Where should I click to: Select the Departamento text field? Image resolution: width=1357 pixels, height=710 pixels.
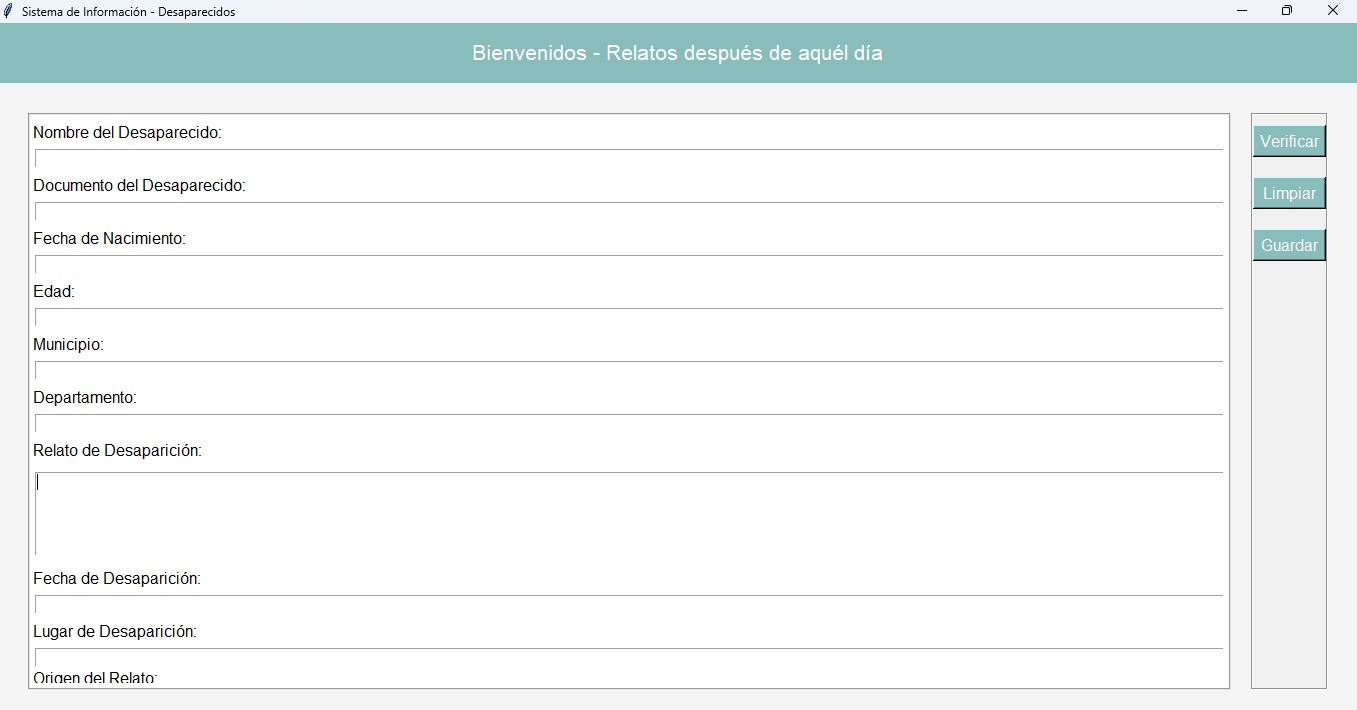pos(629,423)
